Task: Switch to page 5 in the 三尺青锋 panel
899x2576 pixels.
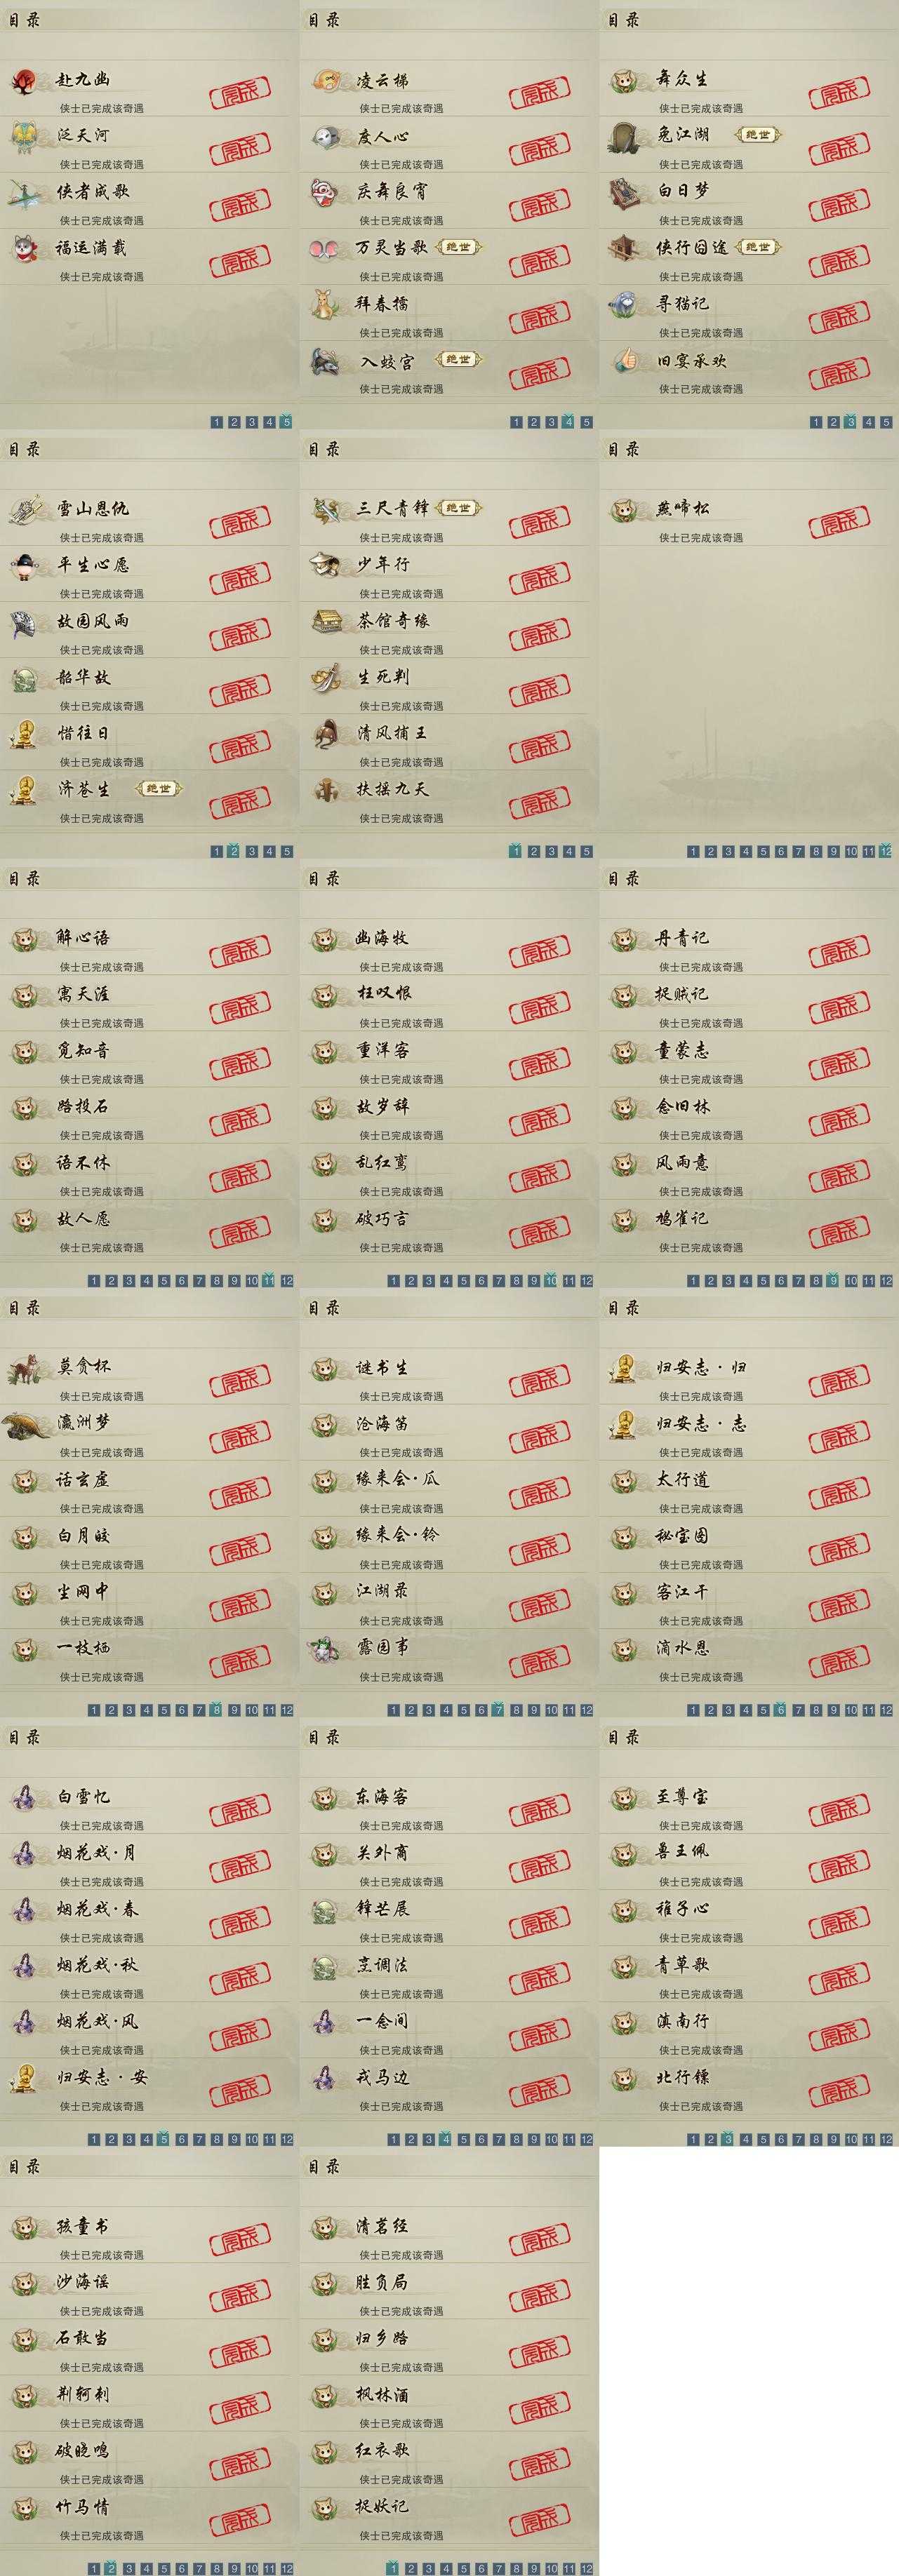Action: 586,852
